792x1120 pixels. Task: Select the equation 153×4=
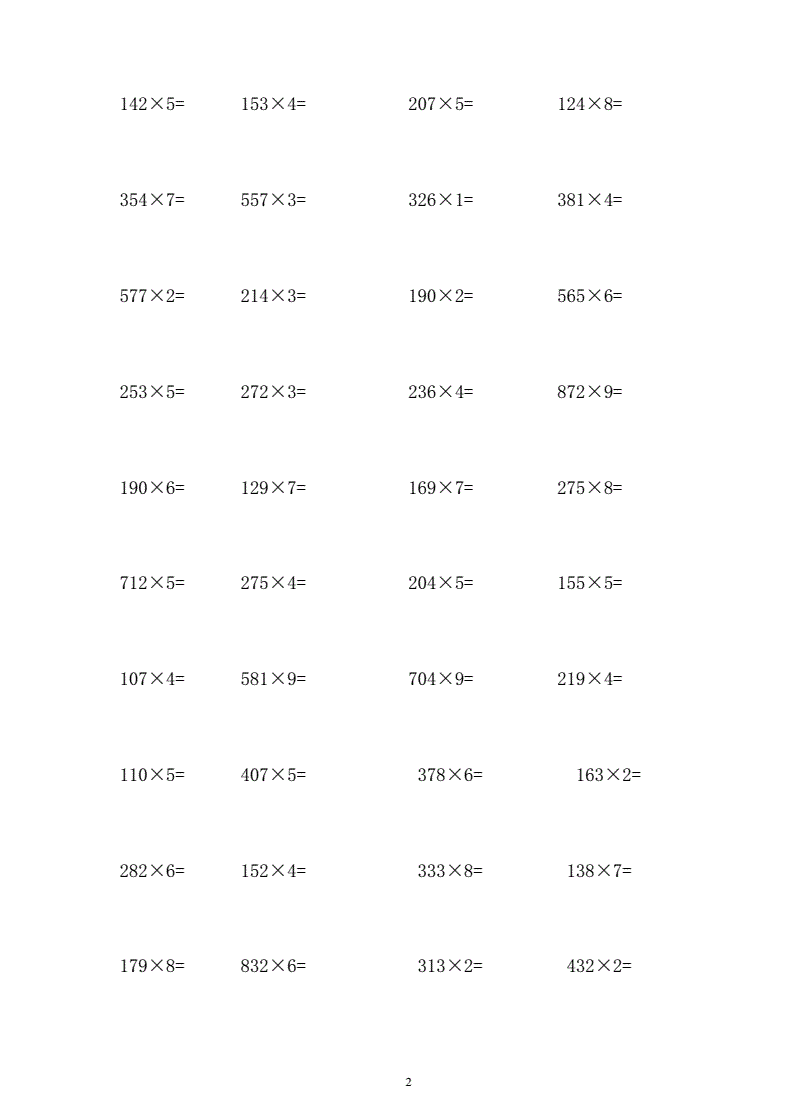[x=273, y=104]
